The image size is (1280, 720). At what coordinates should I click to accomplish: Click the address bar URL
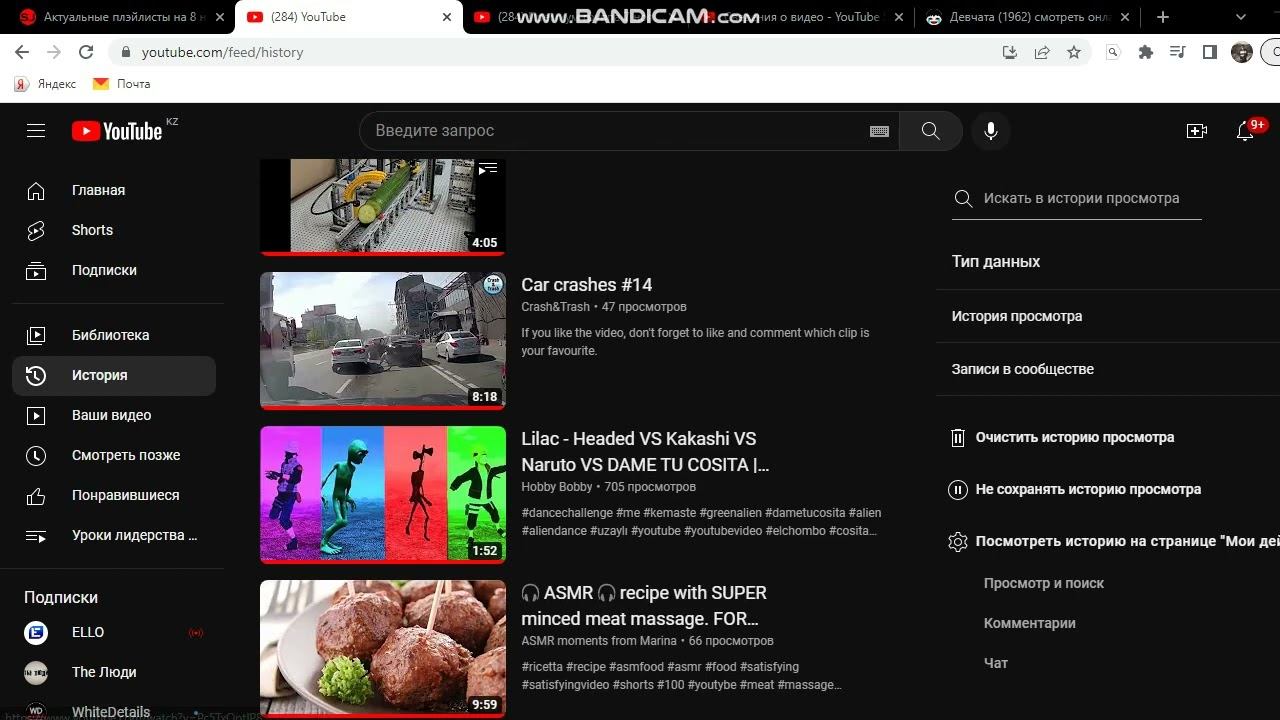click(222, 52)
